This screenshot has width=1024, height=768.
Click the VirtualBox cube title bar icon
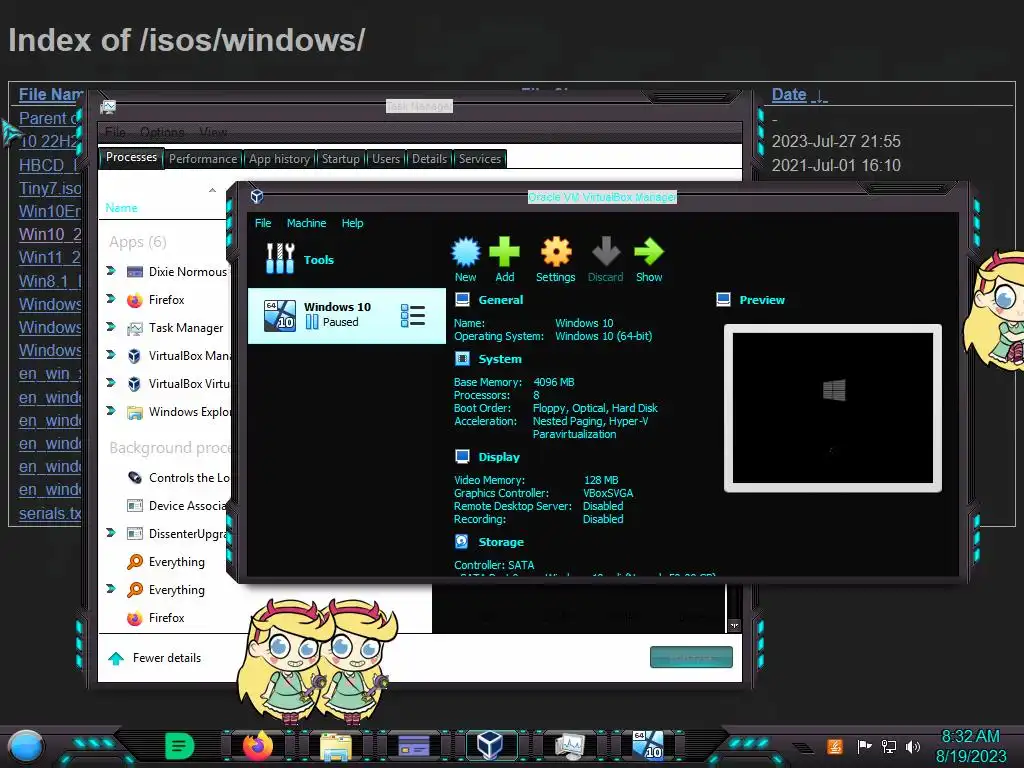pos(257,196)
